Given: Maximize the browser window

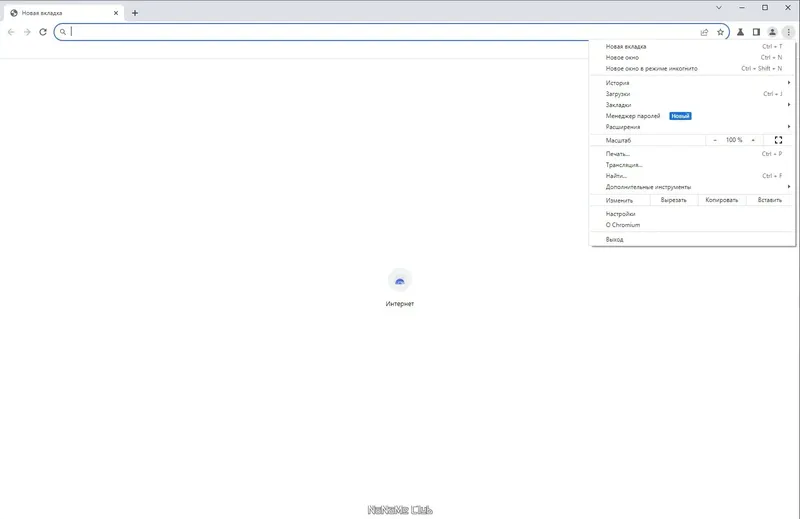Looking at the screenshot, I should click(x=765, y=8).
